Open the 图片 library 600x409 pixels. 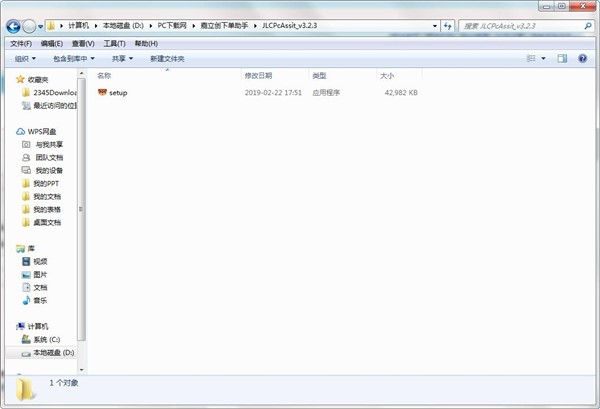pyautogui.click(x=35, y=275)
